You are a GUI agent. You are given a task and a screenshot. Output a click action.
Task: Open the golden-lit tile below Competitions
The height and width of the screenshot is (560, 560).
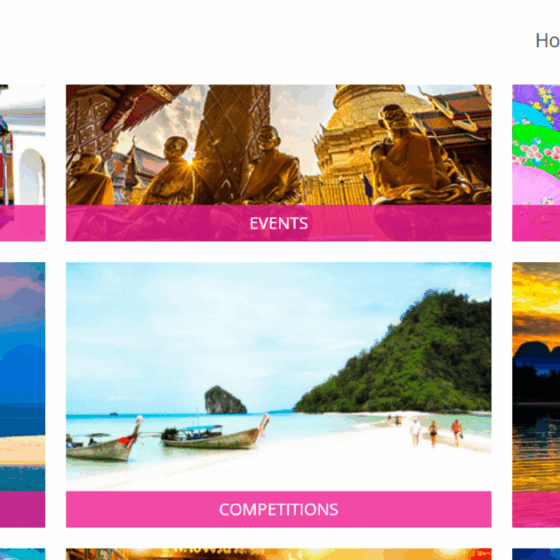click(x=279, y=554)
